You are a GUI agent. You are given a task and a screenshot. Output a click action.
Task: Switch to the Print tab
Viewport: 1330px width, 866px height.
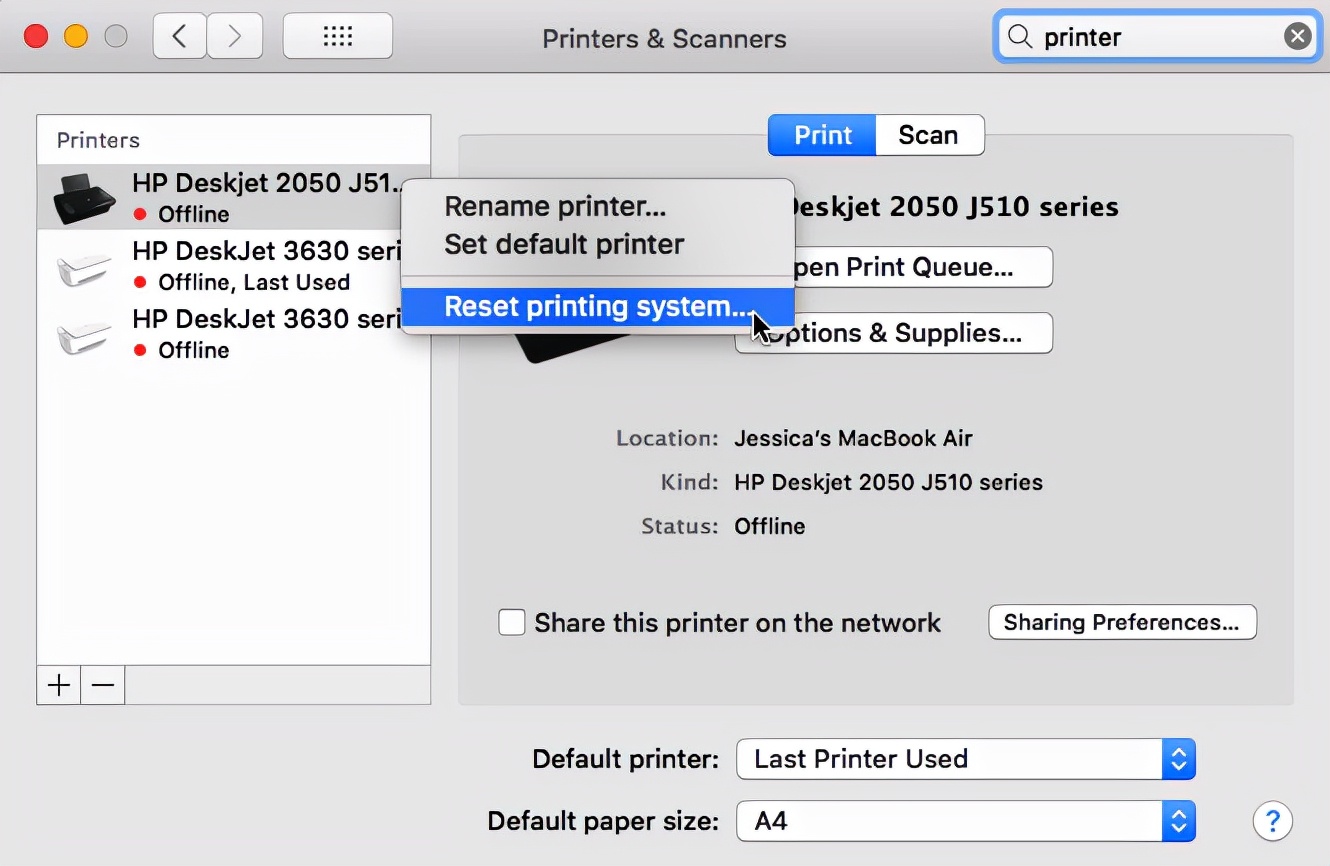[x=822, y=135]
